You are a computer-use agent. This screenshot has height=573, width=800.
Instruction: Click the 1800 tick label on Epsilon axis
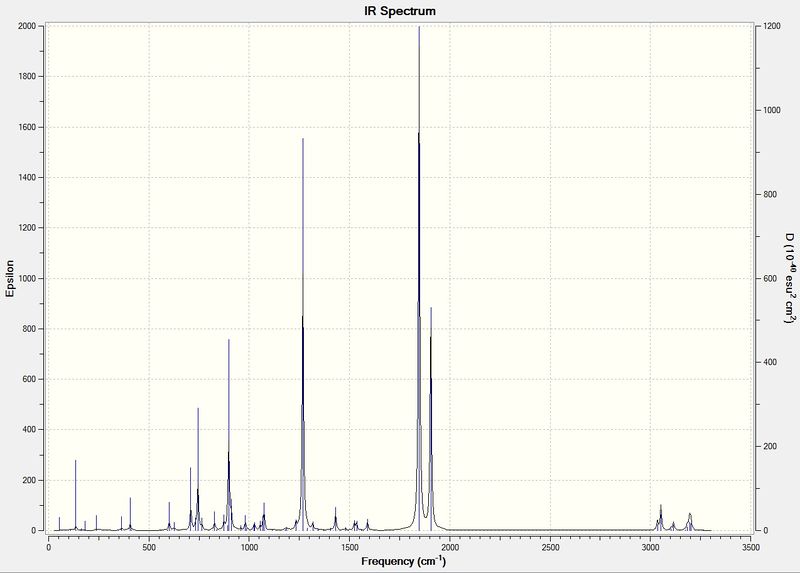[x=28, y=77]
